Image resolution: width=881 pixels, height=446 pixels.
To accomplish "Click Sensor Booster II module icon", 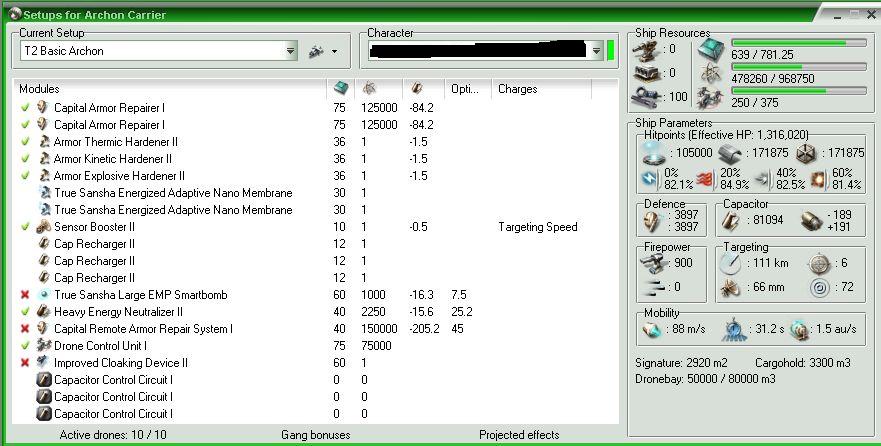I will click(44, 227).
